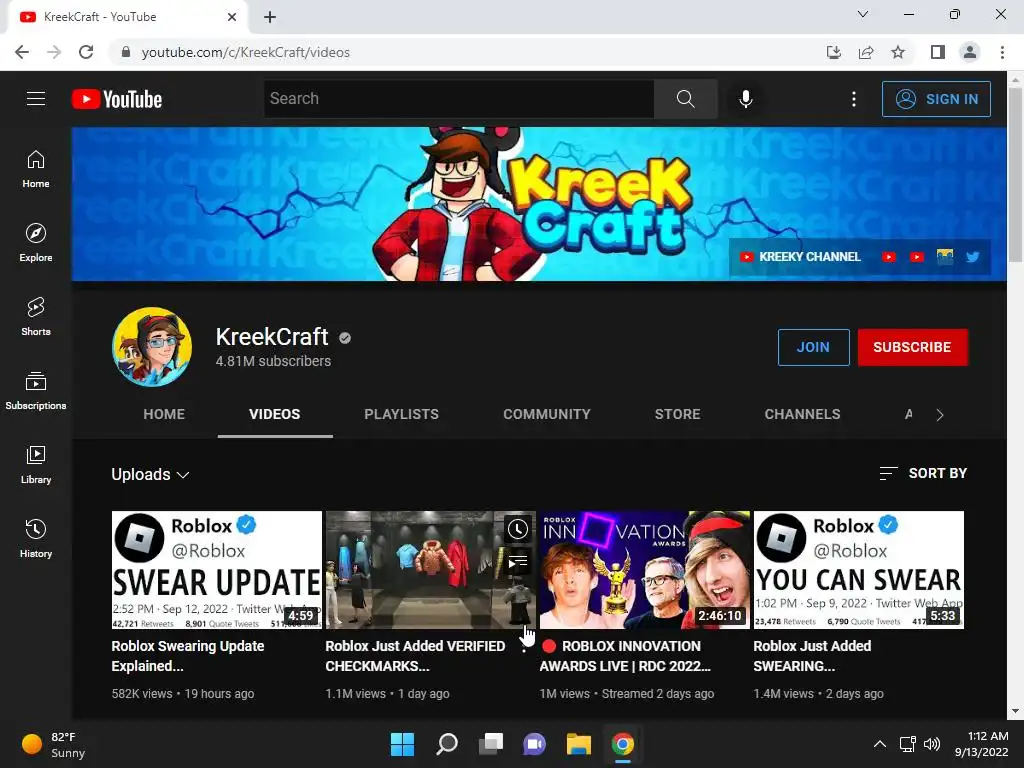1024x768 pixels.
Task: Open the Community tab
Action: (x=547, y=414)
